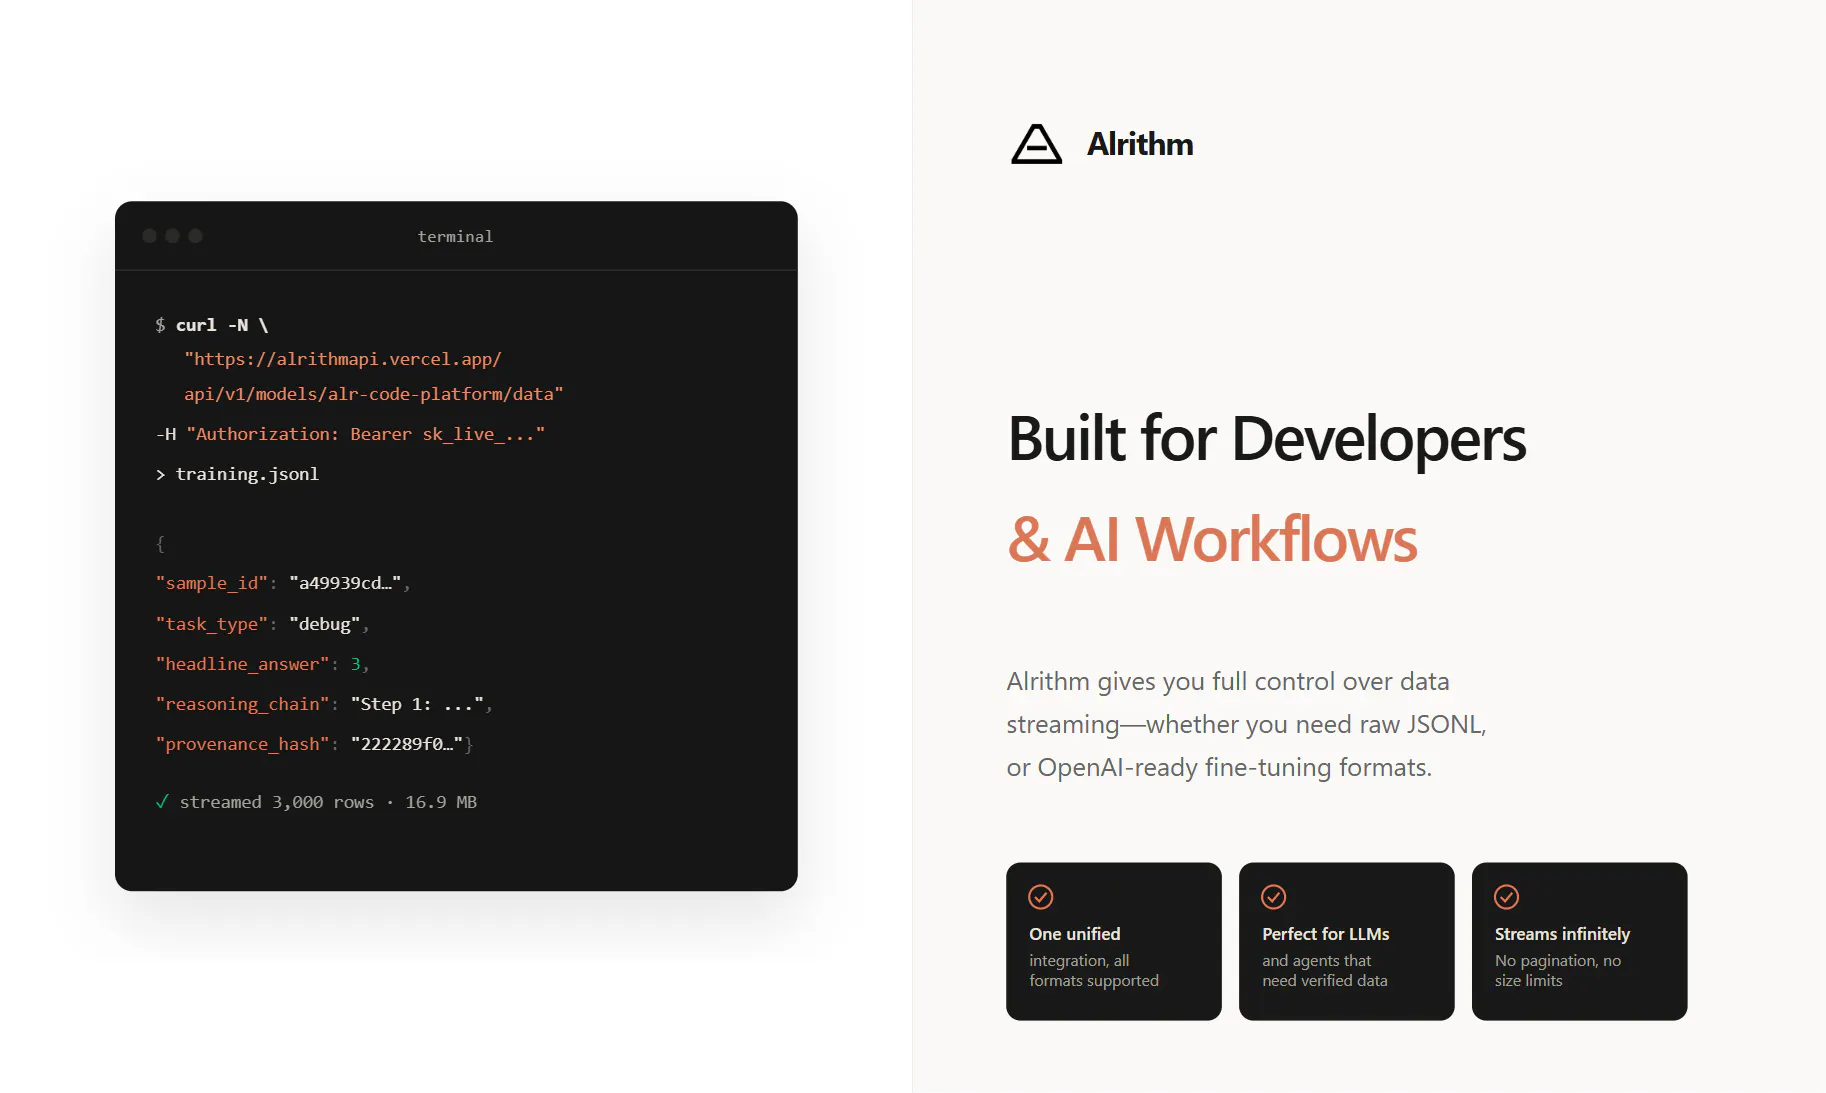This screenshot has height=1093, width=1826.
Task: Click the green checkmark beside streamed rows
Action: [162, 802]
